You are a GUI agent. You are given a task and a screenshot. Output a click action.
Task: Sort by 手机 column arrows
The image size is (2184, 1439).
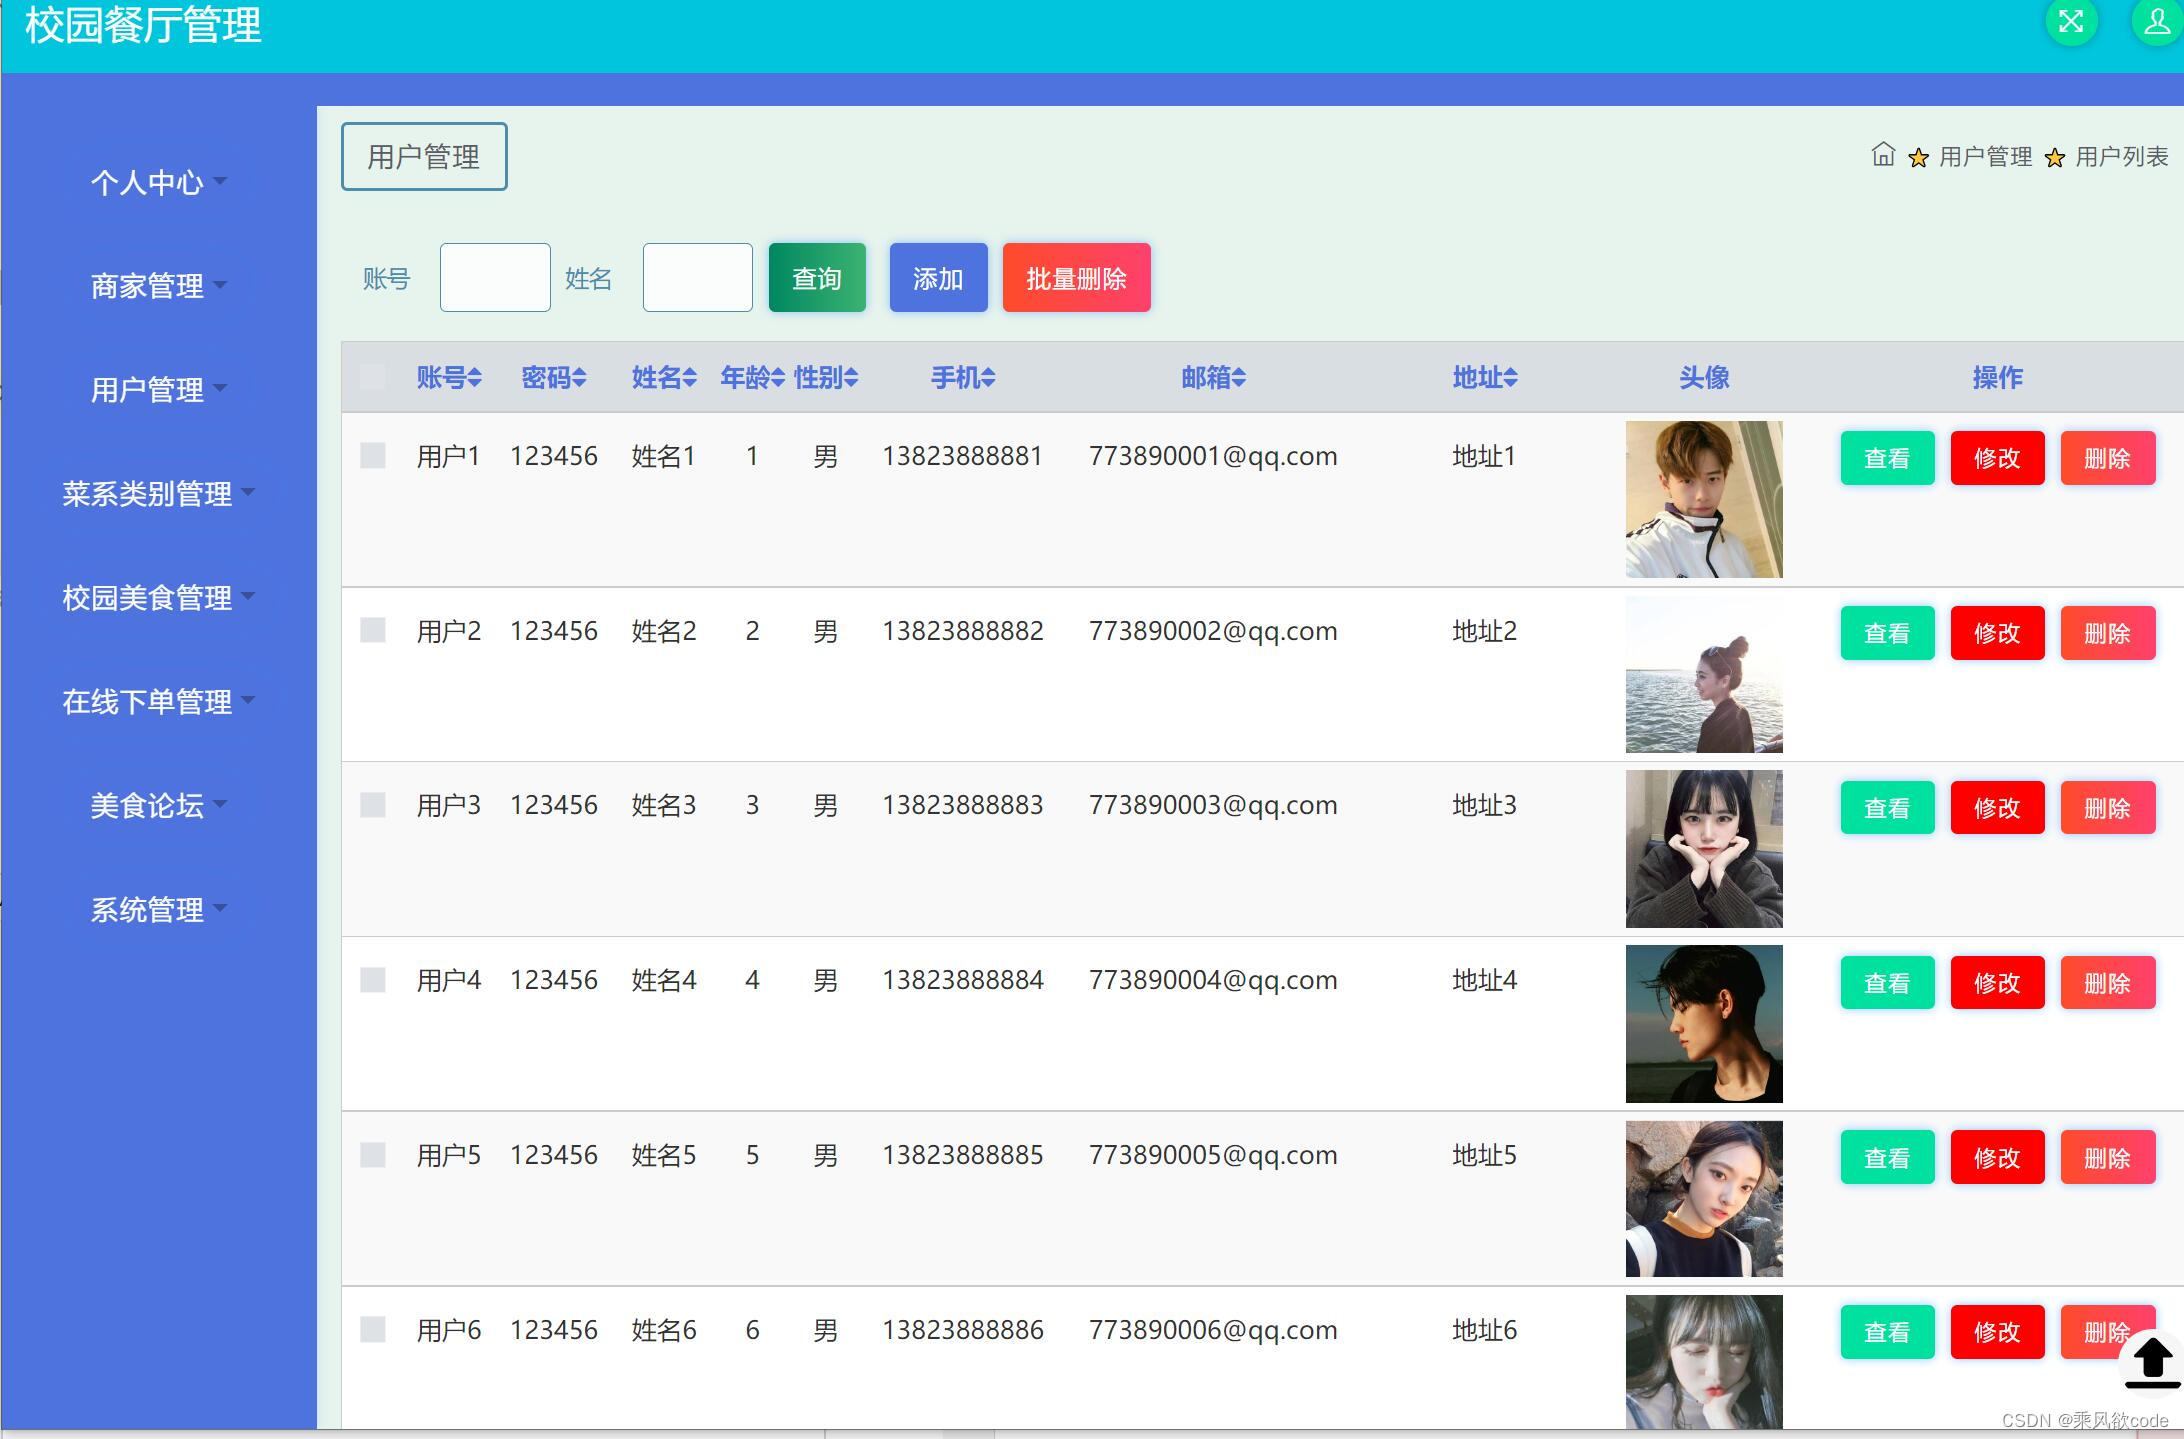tap(988, 378)
